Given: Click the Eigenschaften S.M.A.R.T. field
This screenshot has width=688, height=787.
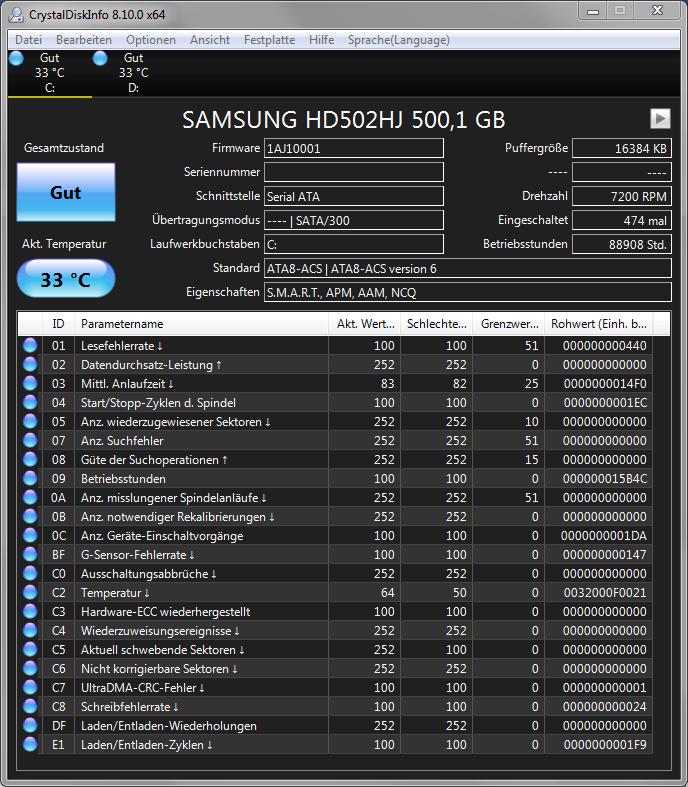Looking at the screenshot, I should coord(468,293).
